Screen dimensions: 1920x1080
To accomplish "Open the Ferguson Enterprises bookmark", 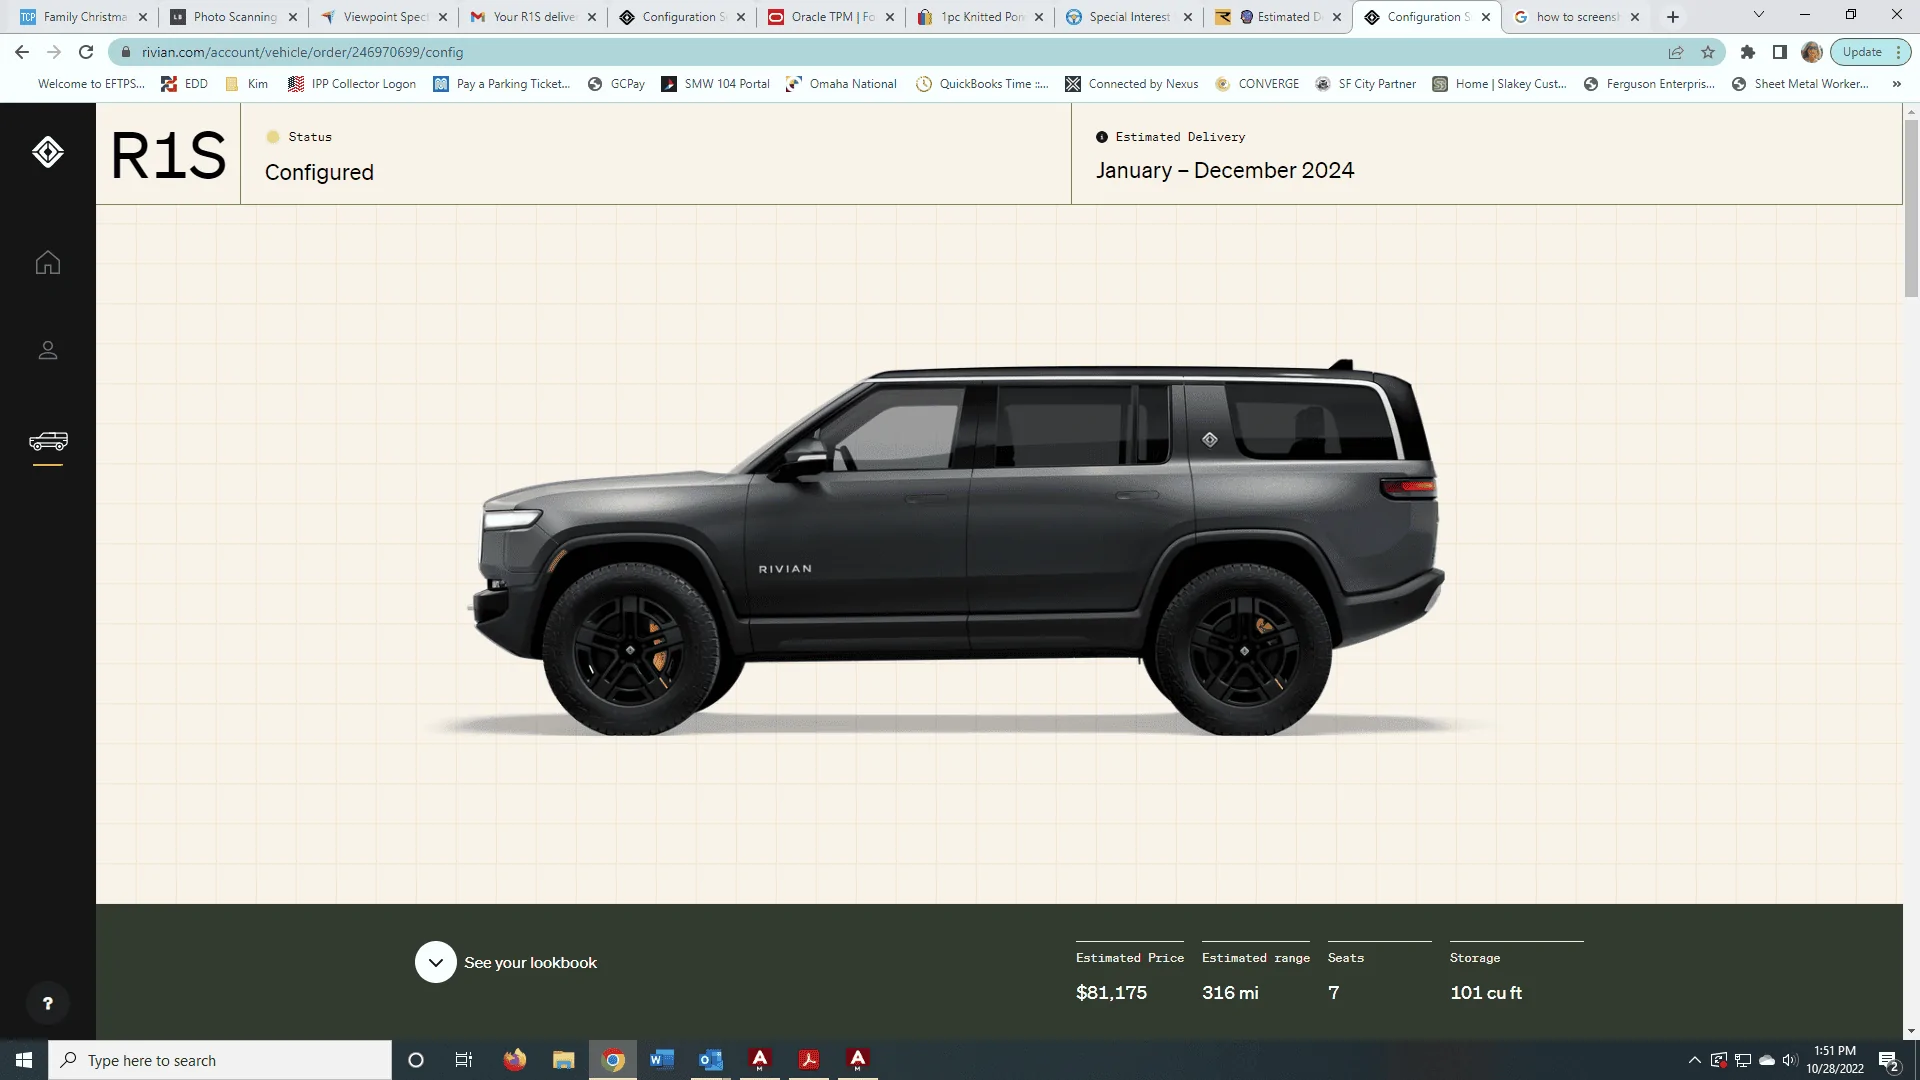I will point(1650,84).
